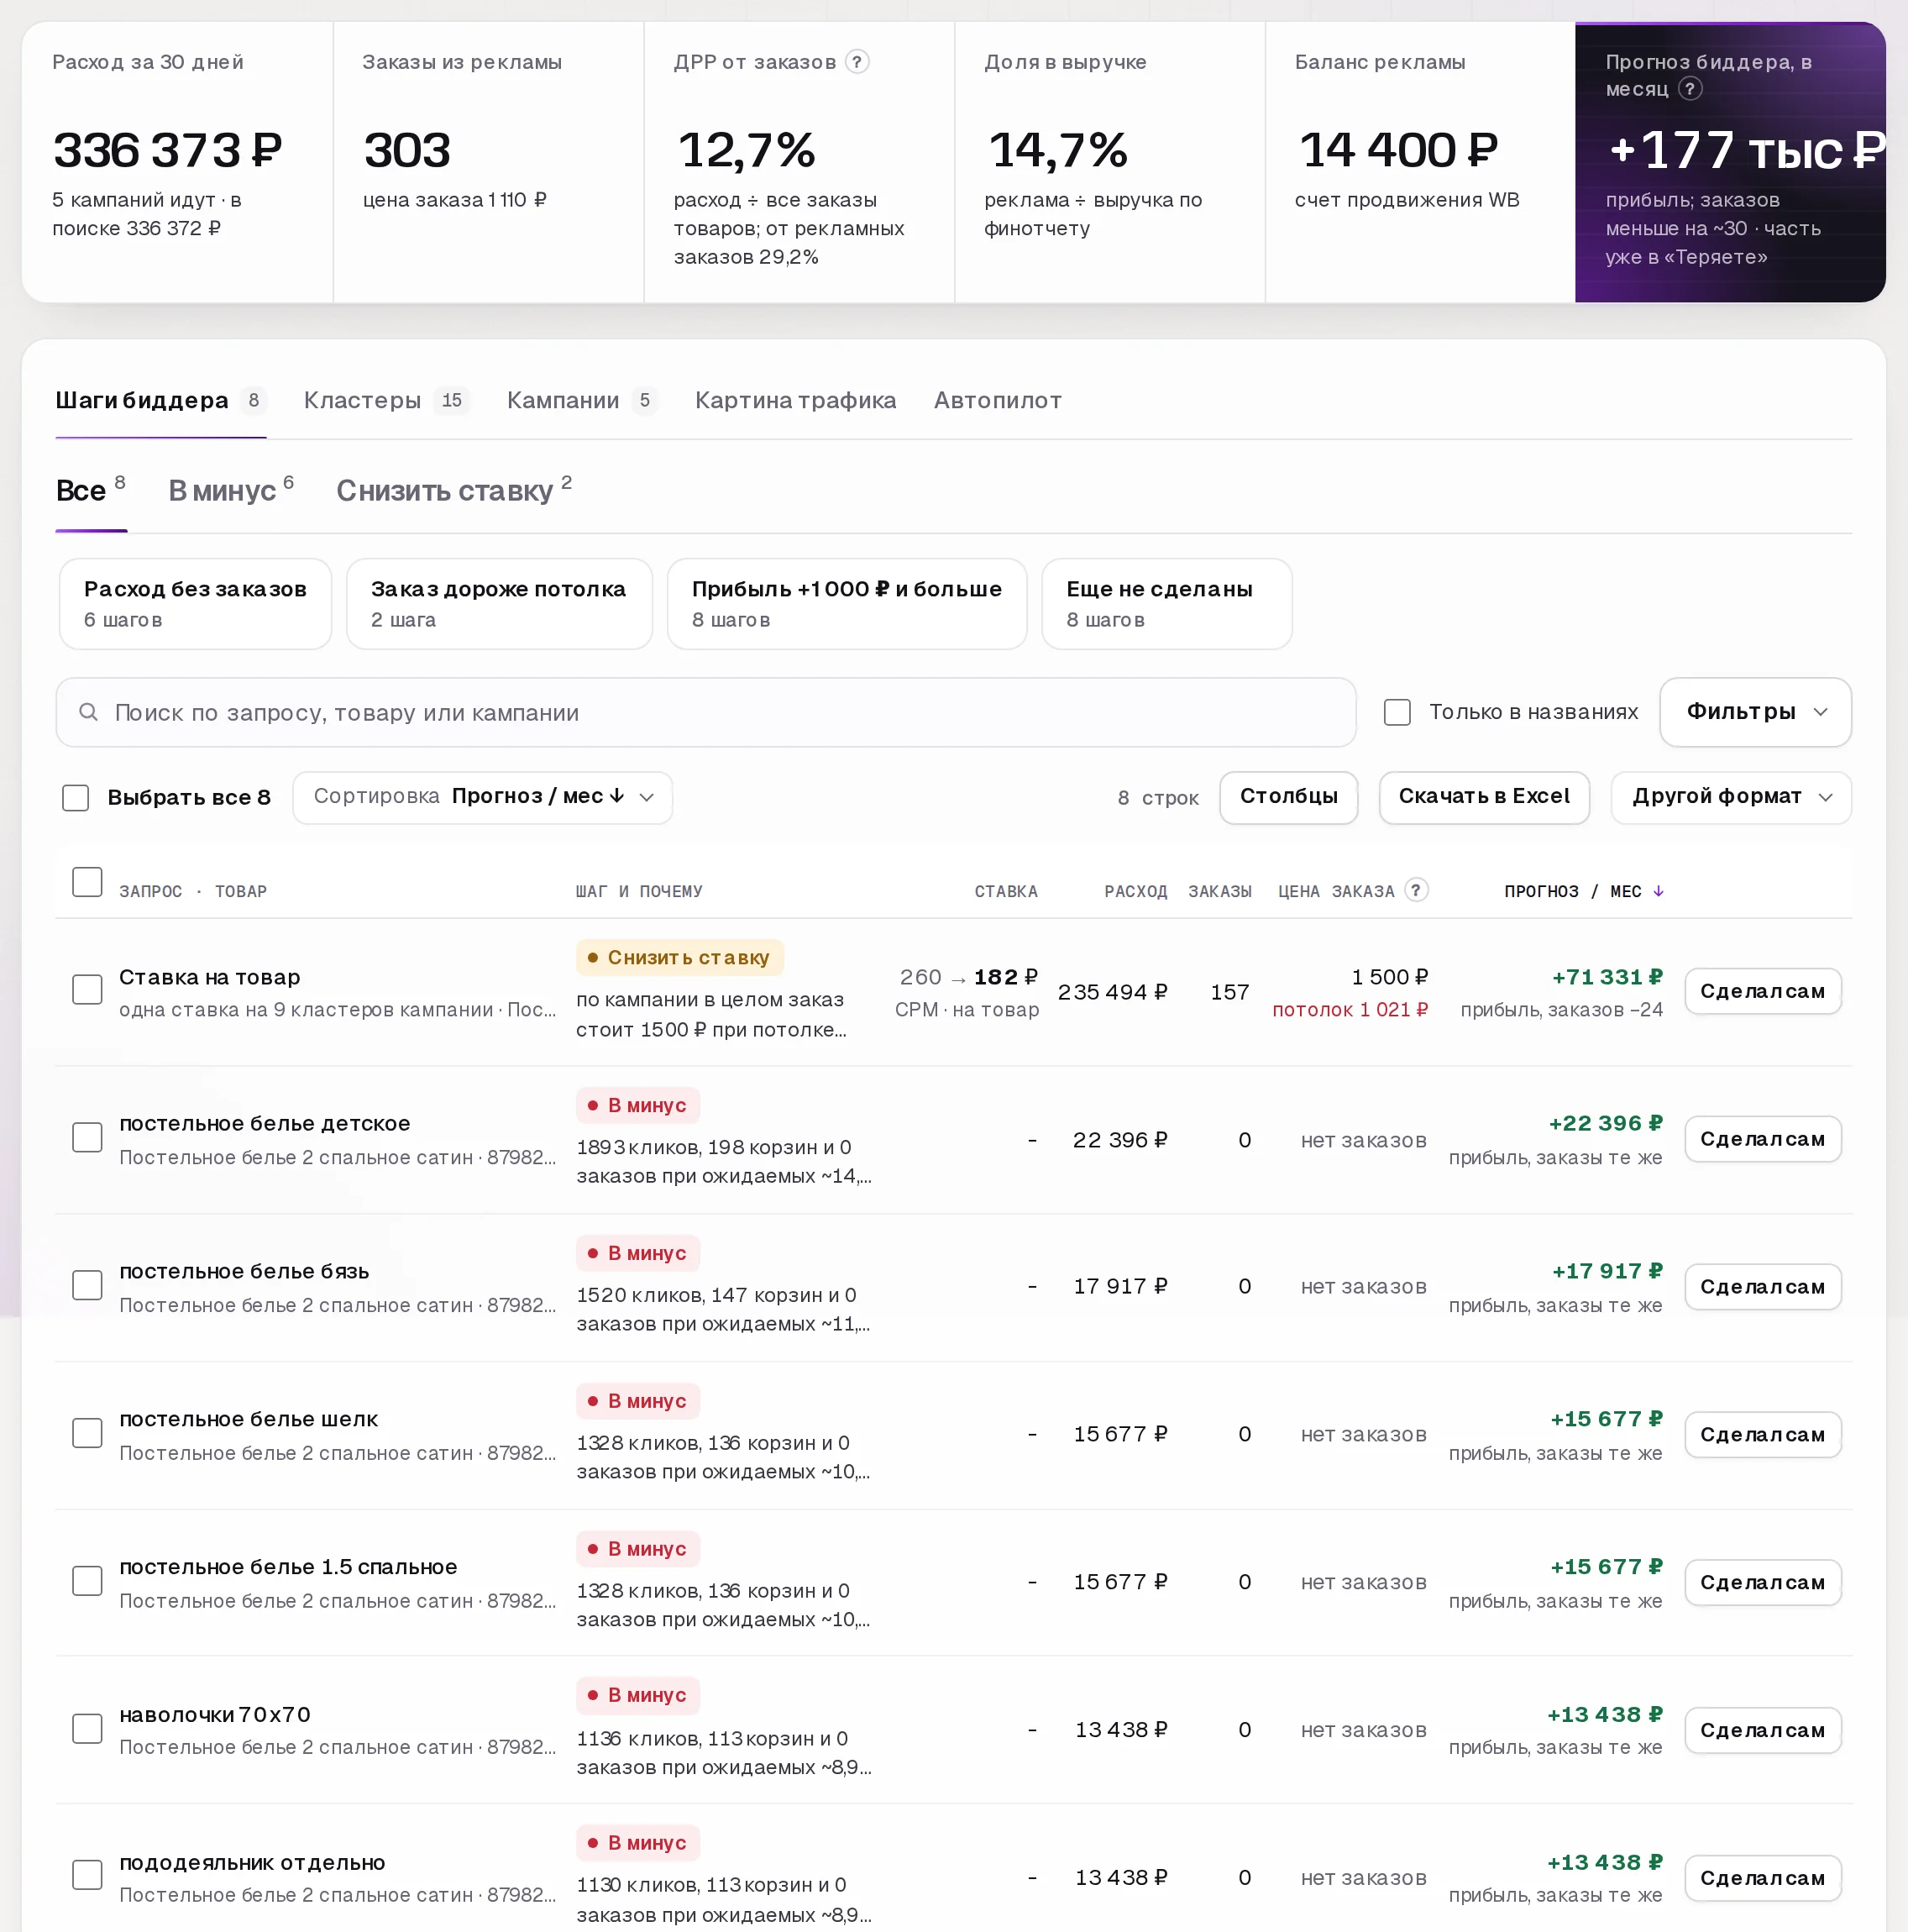Click the Скачать в Excel button
1908x1932 pixels.
tap(1484, 797)
